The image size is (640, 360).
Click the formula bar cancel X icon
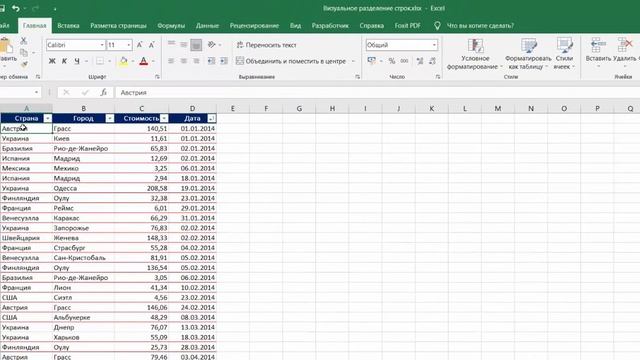point(66,93)
